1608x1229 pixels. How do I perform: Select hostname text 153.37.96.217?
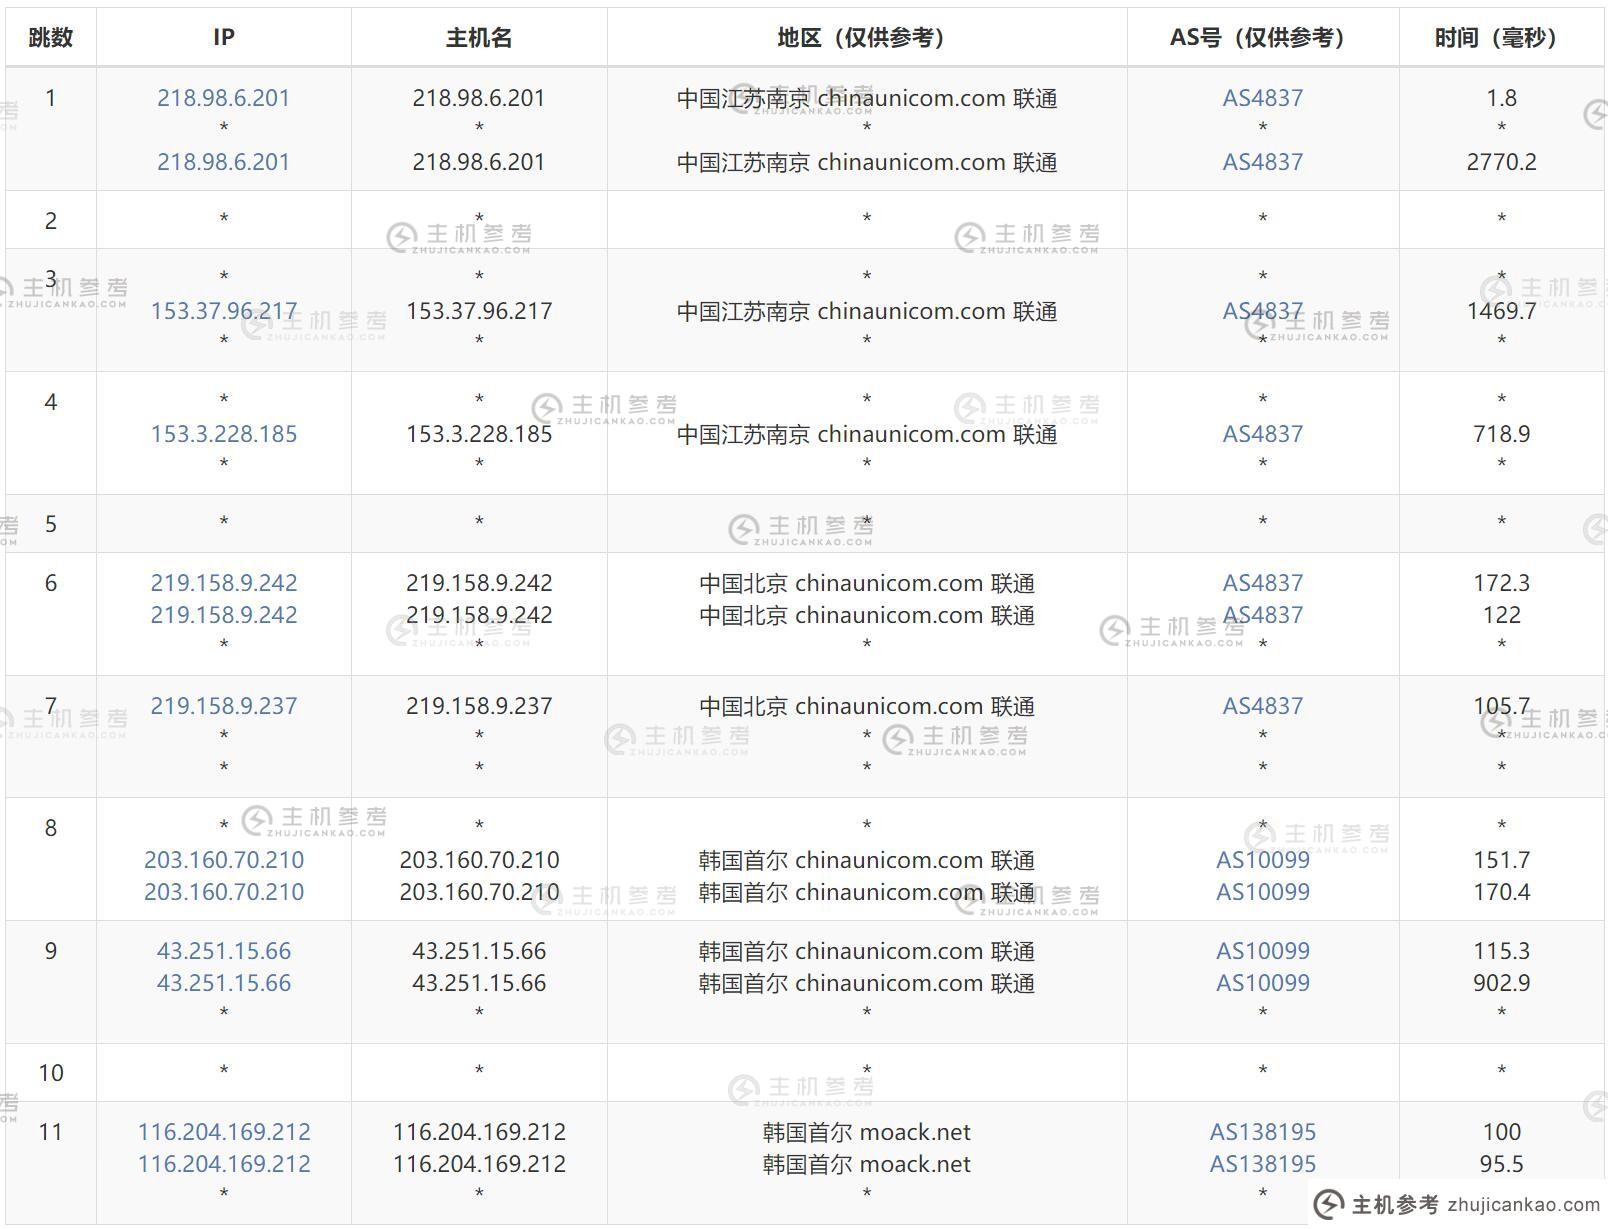(479, 311)
